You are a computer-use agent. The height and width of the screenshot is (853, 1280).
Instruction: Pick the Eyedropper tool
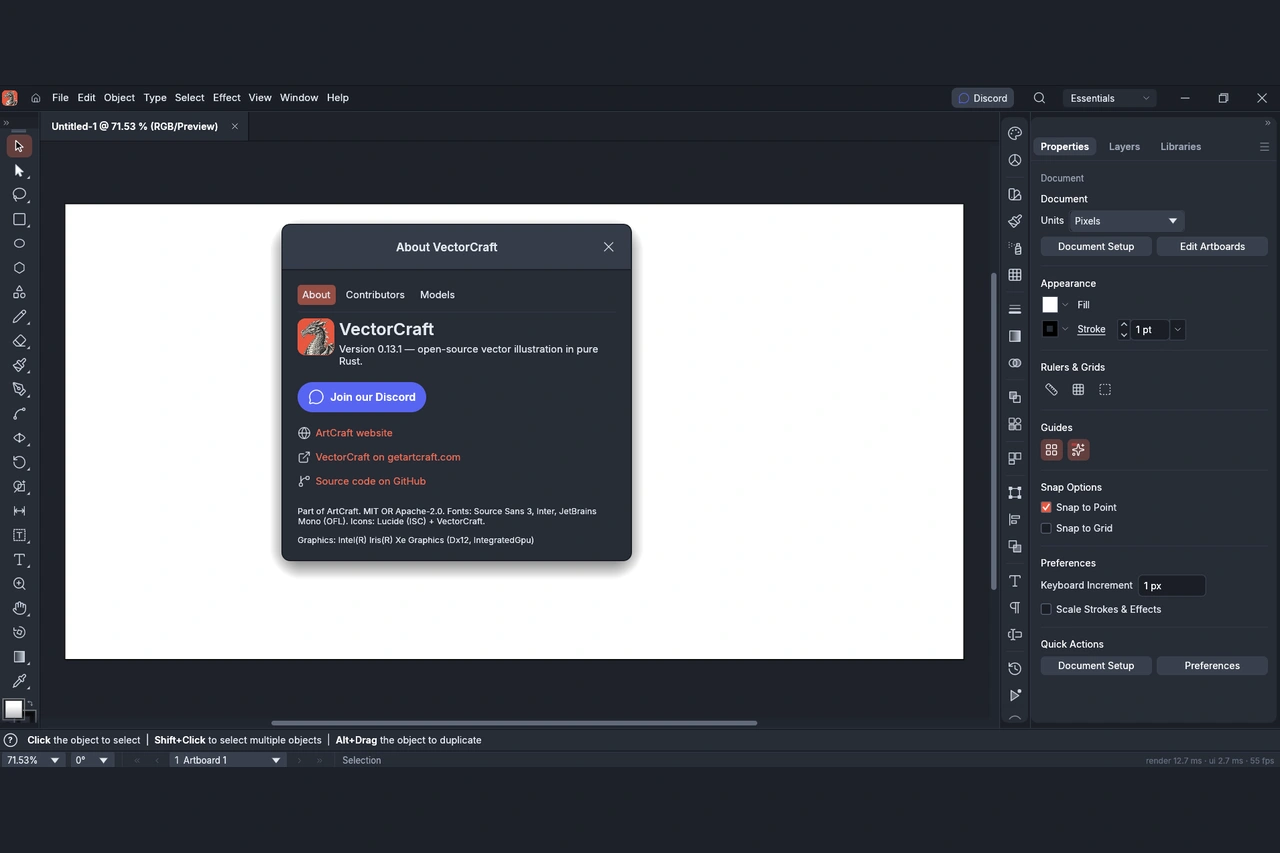click(x=19, y=681)
